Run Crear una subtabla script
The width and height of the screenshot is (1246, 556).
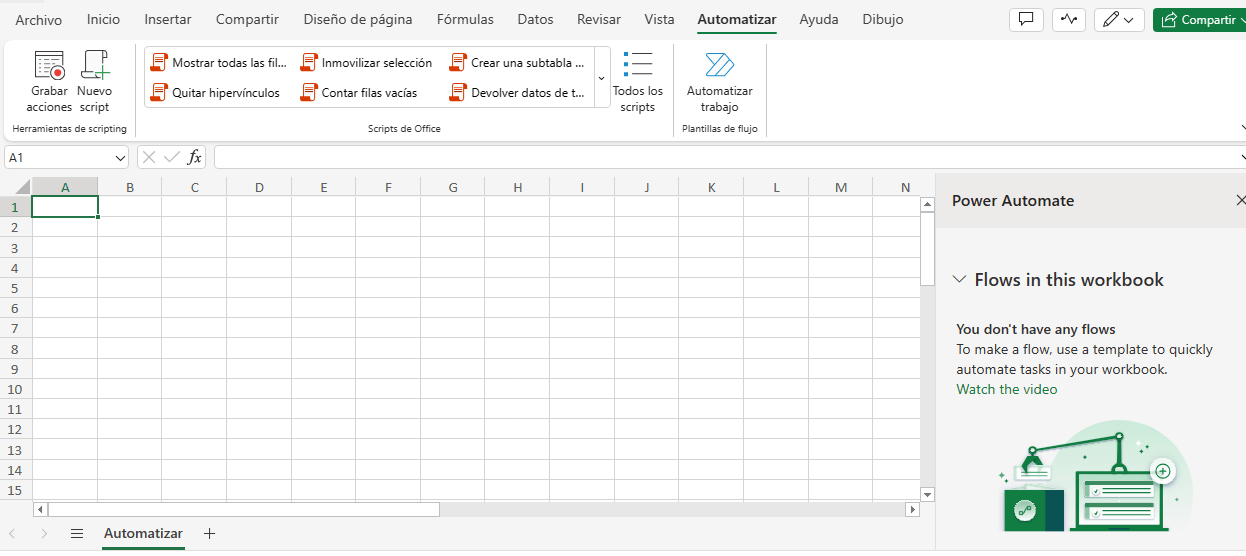(x=517, y=63)
